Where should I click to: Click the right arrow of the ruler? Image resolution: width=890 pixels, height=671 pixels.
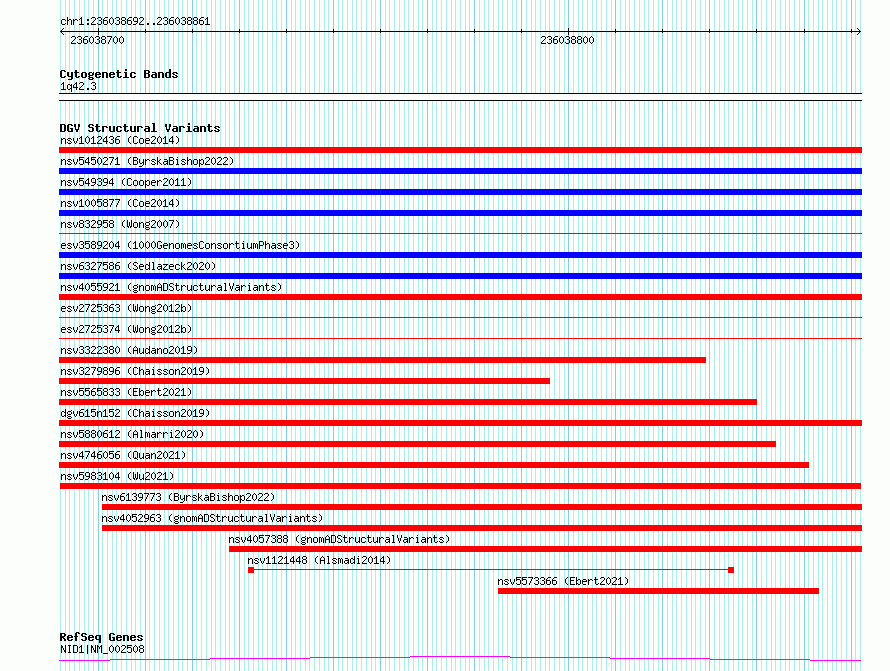[858, 32]
